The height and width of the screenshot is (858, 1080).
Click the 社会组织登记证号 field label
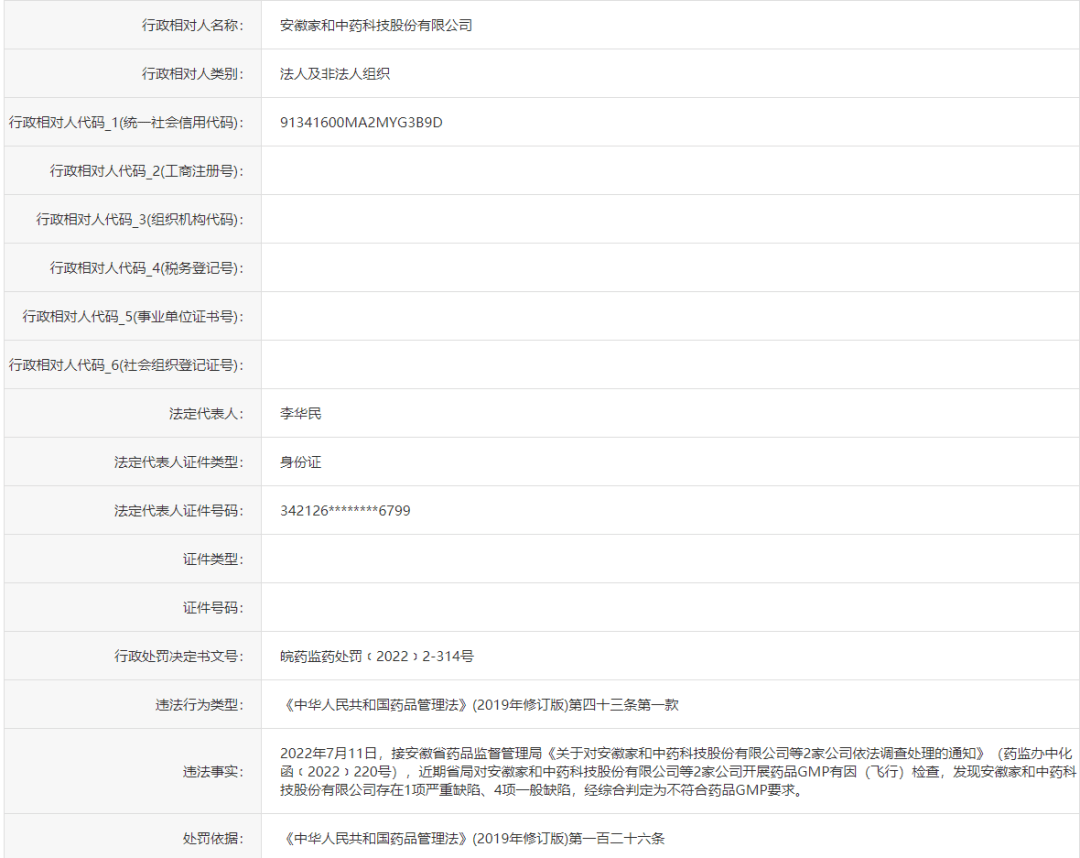coord(126,365)
